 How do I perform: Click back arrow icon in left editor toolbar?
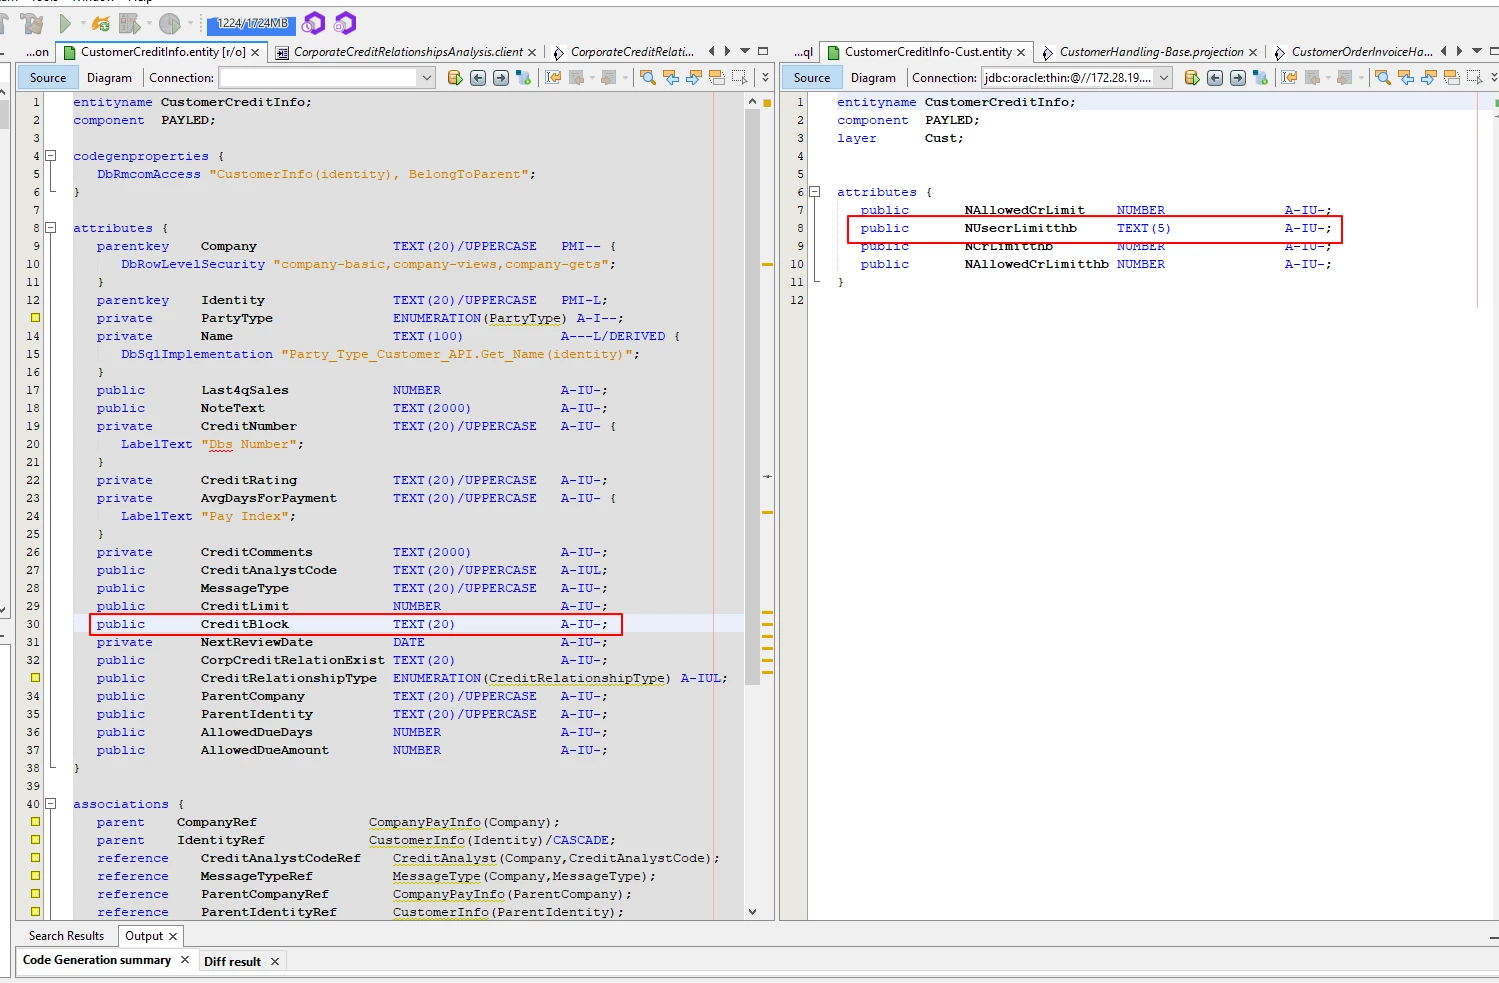tap(478, 77)
